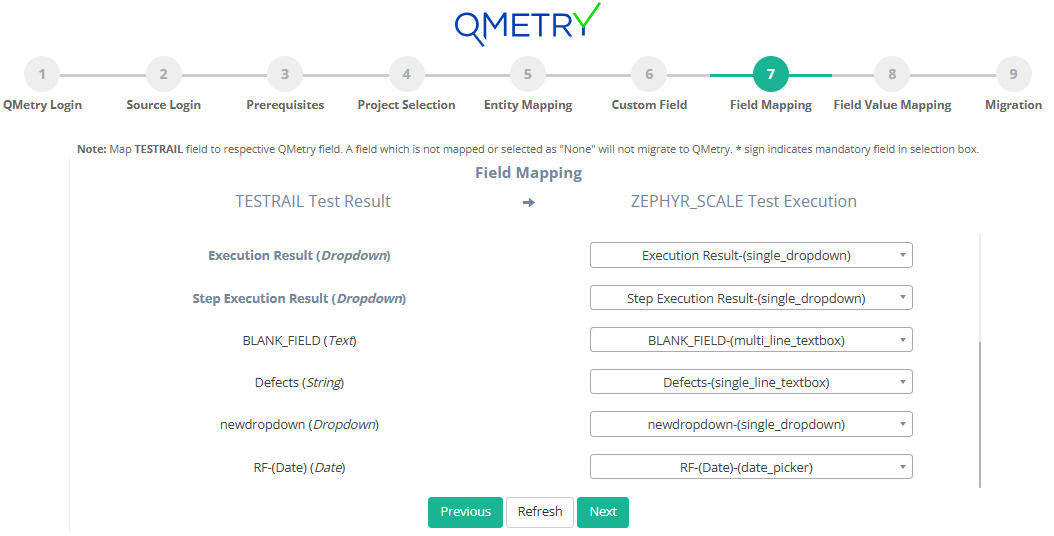
Task: Go to step 2 circle Source Login
Action: click(163, 74)
